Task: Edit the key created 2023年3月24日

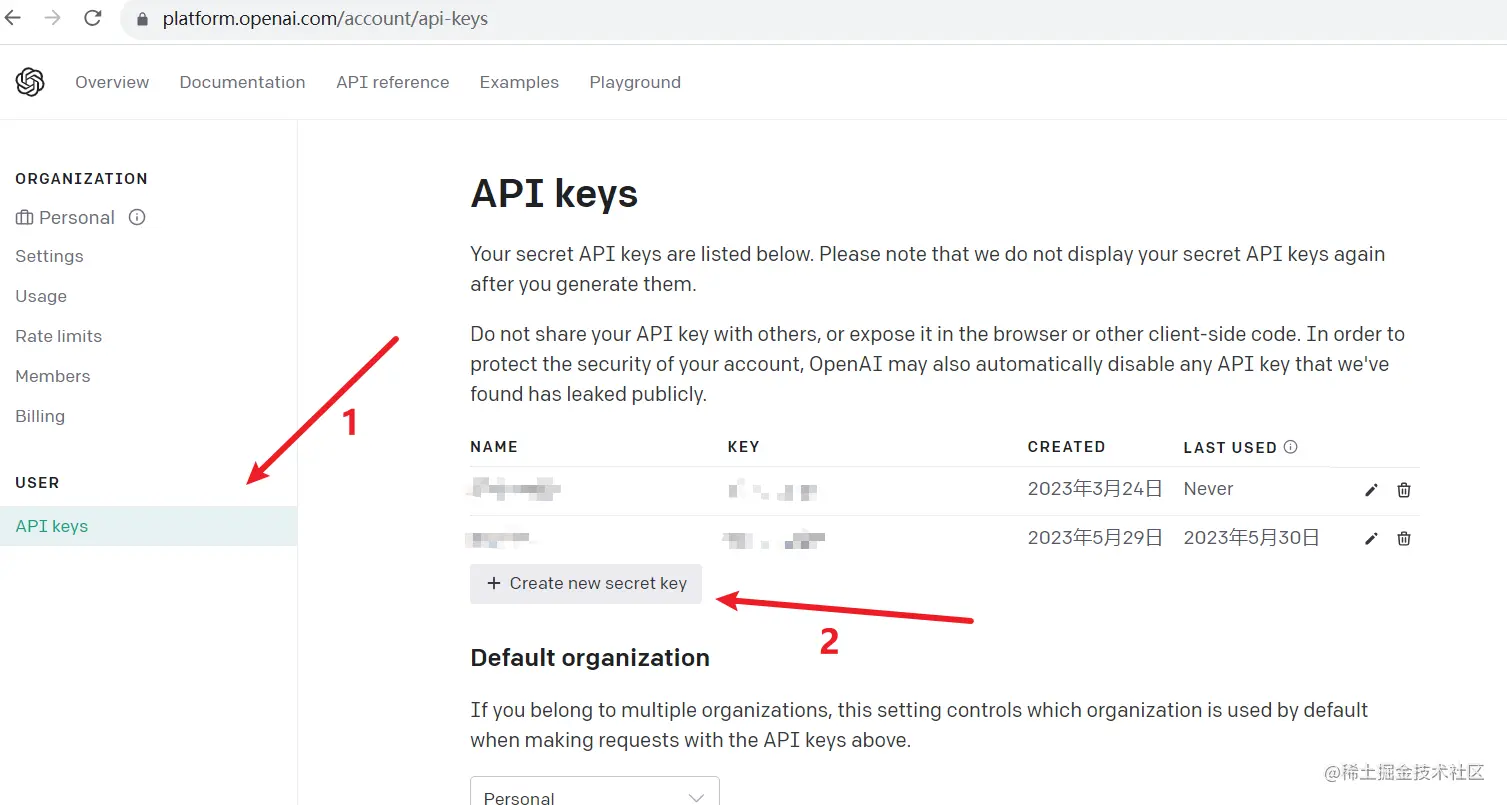Action: coord(1371,490)
